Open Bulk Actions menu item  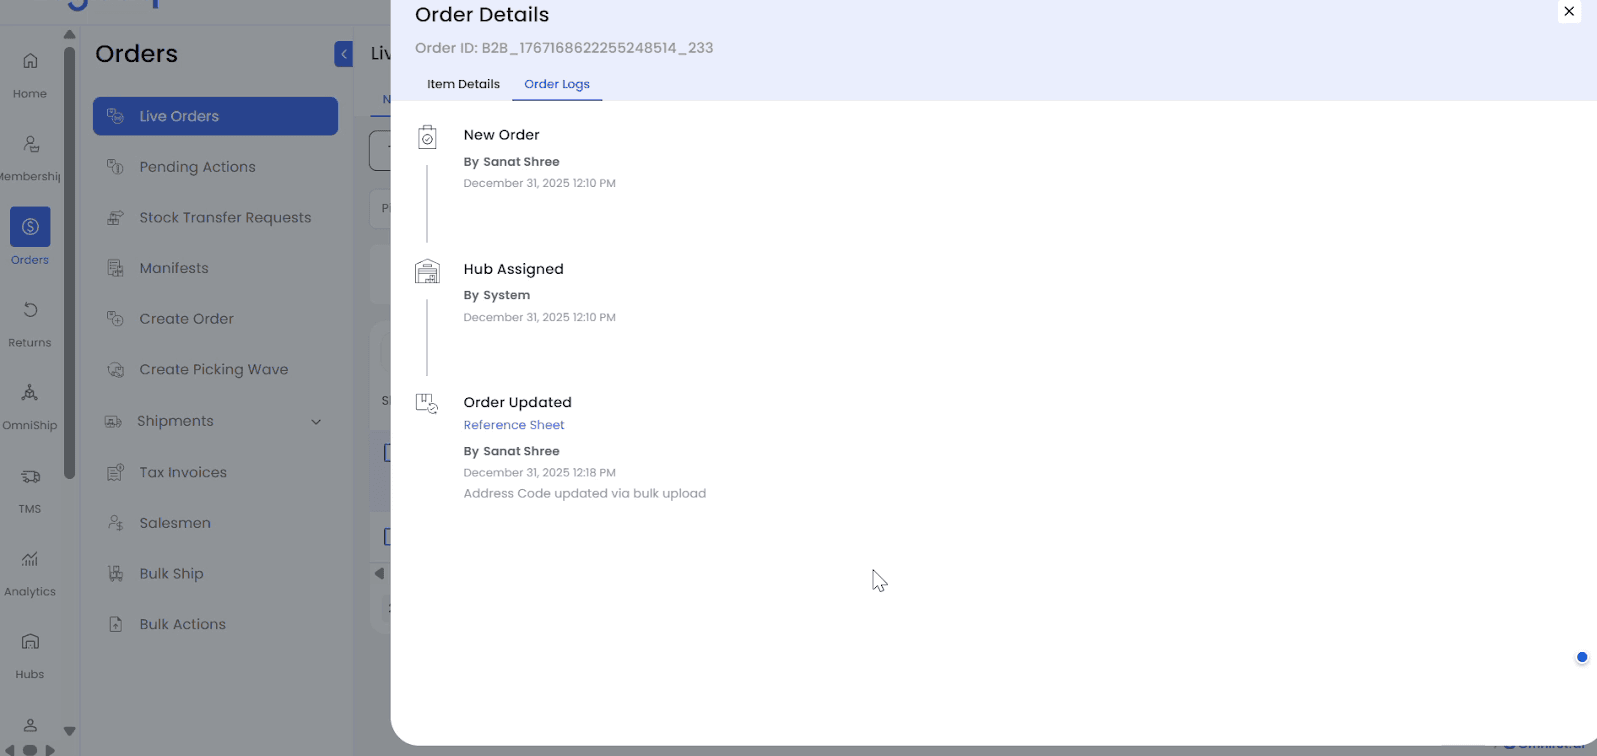(182, 625)
